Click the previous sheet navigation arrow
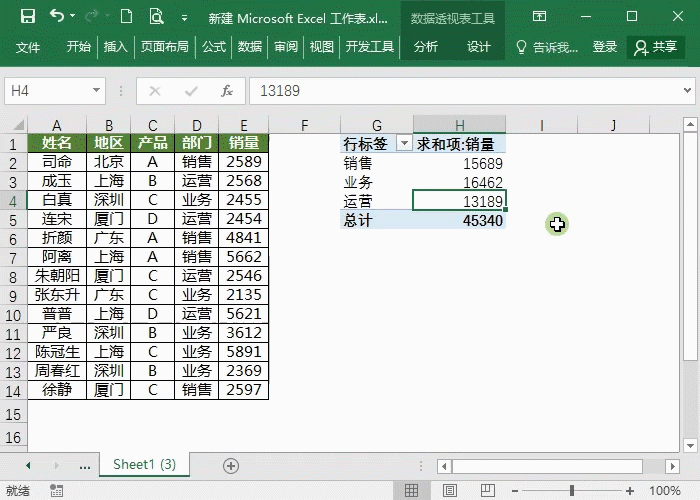This screenshot has width=700, height=500. [x=28, y=466]
